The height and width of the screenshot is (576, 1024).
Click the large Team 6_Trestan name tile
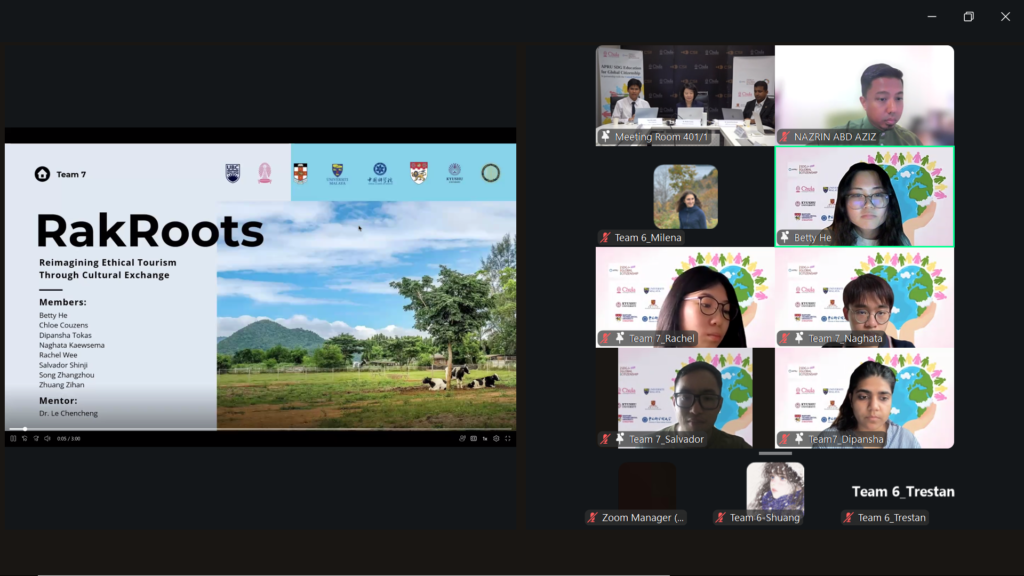point(903,491)
